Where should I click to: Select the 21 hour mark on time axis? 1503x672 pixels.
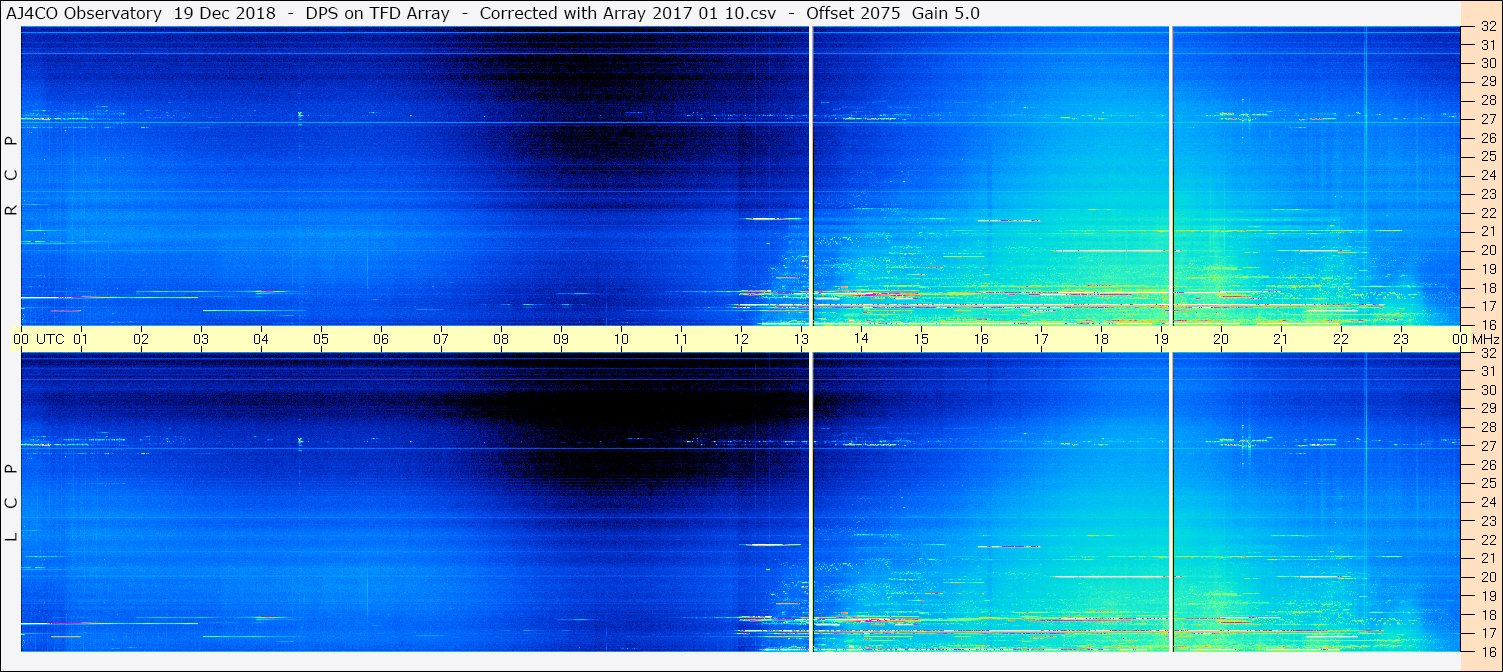[1281, 339]
